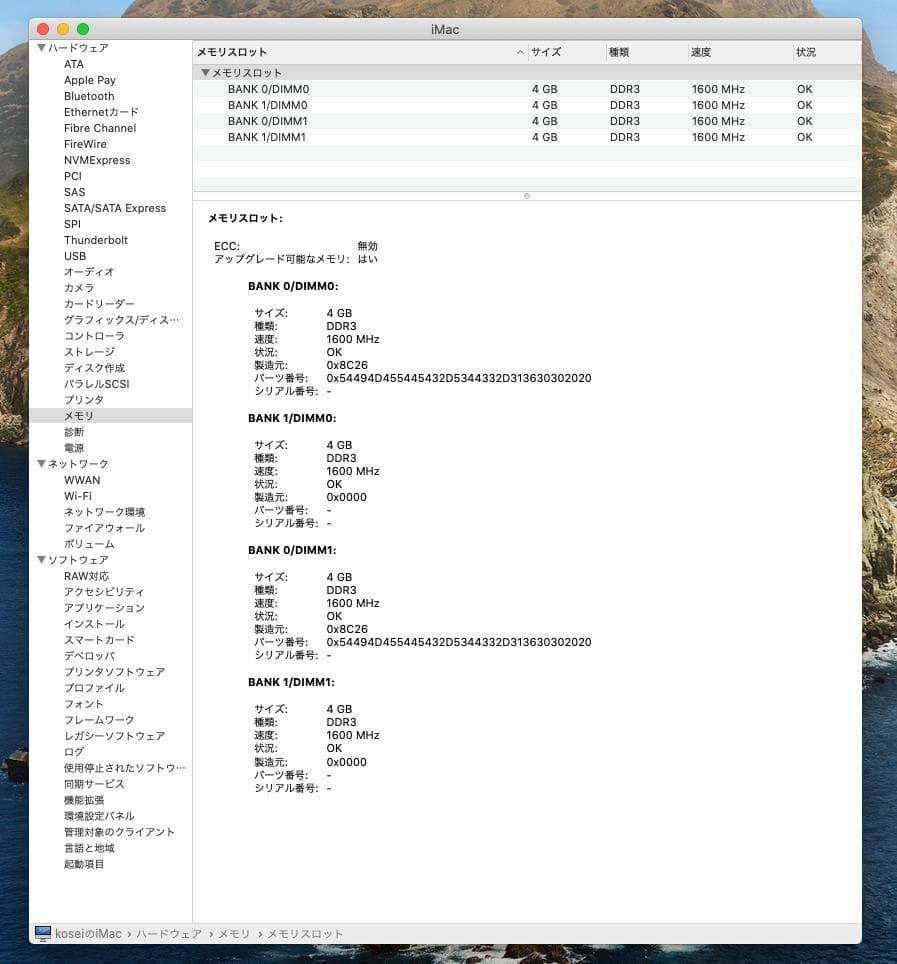The width and height of the screenshot is (897, 964).
Task: Sort the table by the サイズ column
Action: [547, 51]
